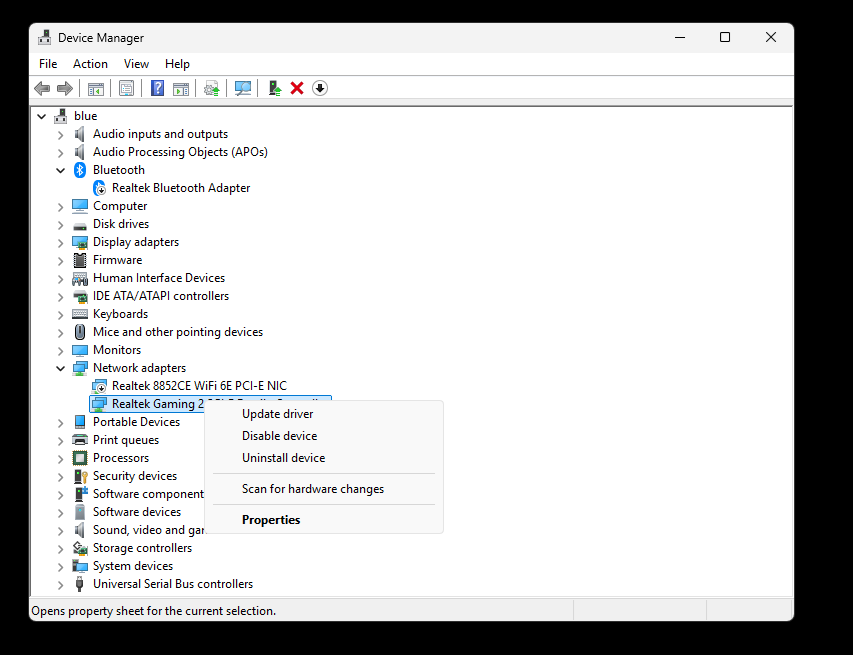
Task: Choose Update driver from context menu
Action: [x=324, y=414]
